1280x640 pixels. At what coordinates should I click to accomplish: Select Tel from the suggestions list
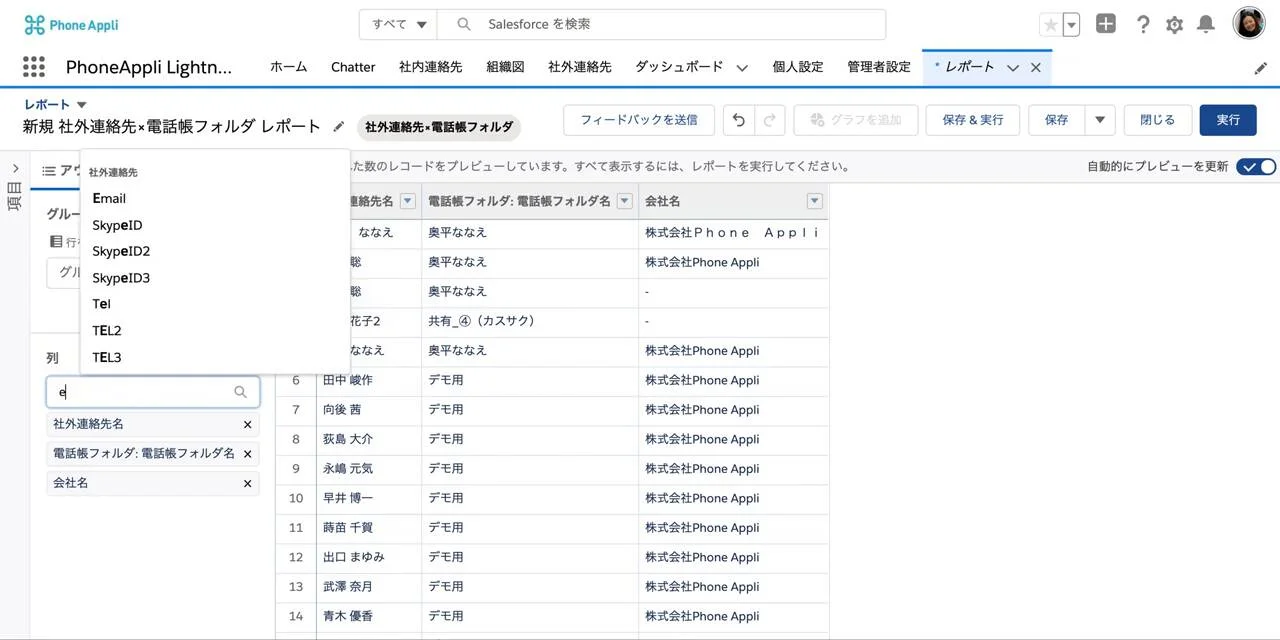215,304
